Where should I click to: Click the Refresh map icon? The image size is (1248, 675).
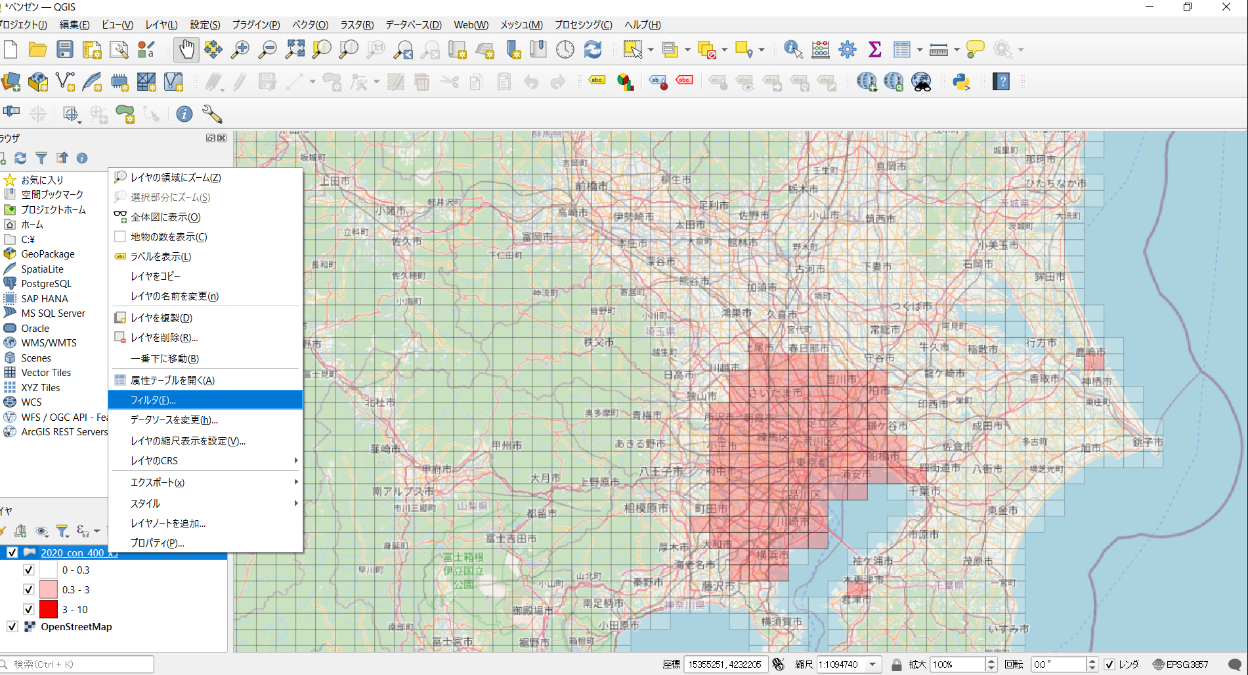pos(593,49)
